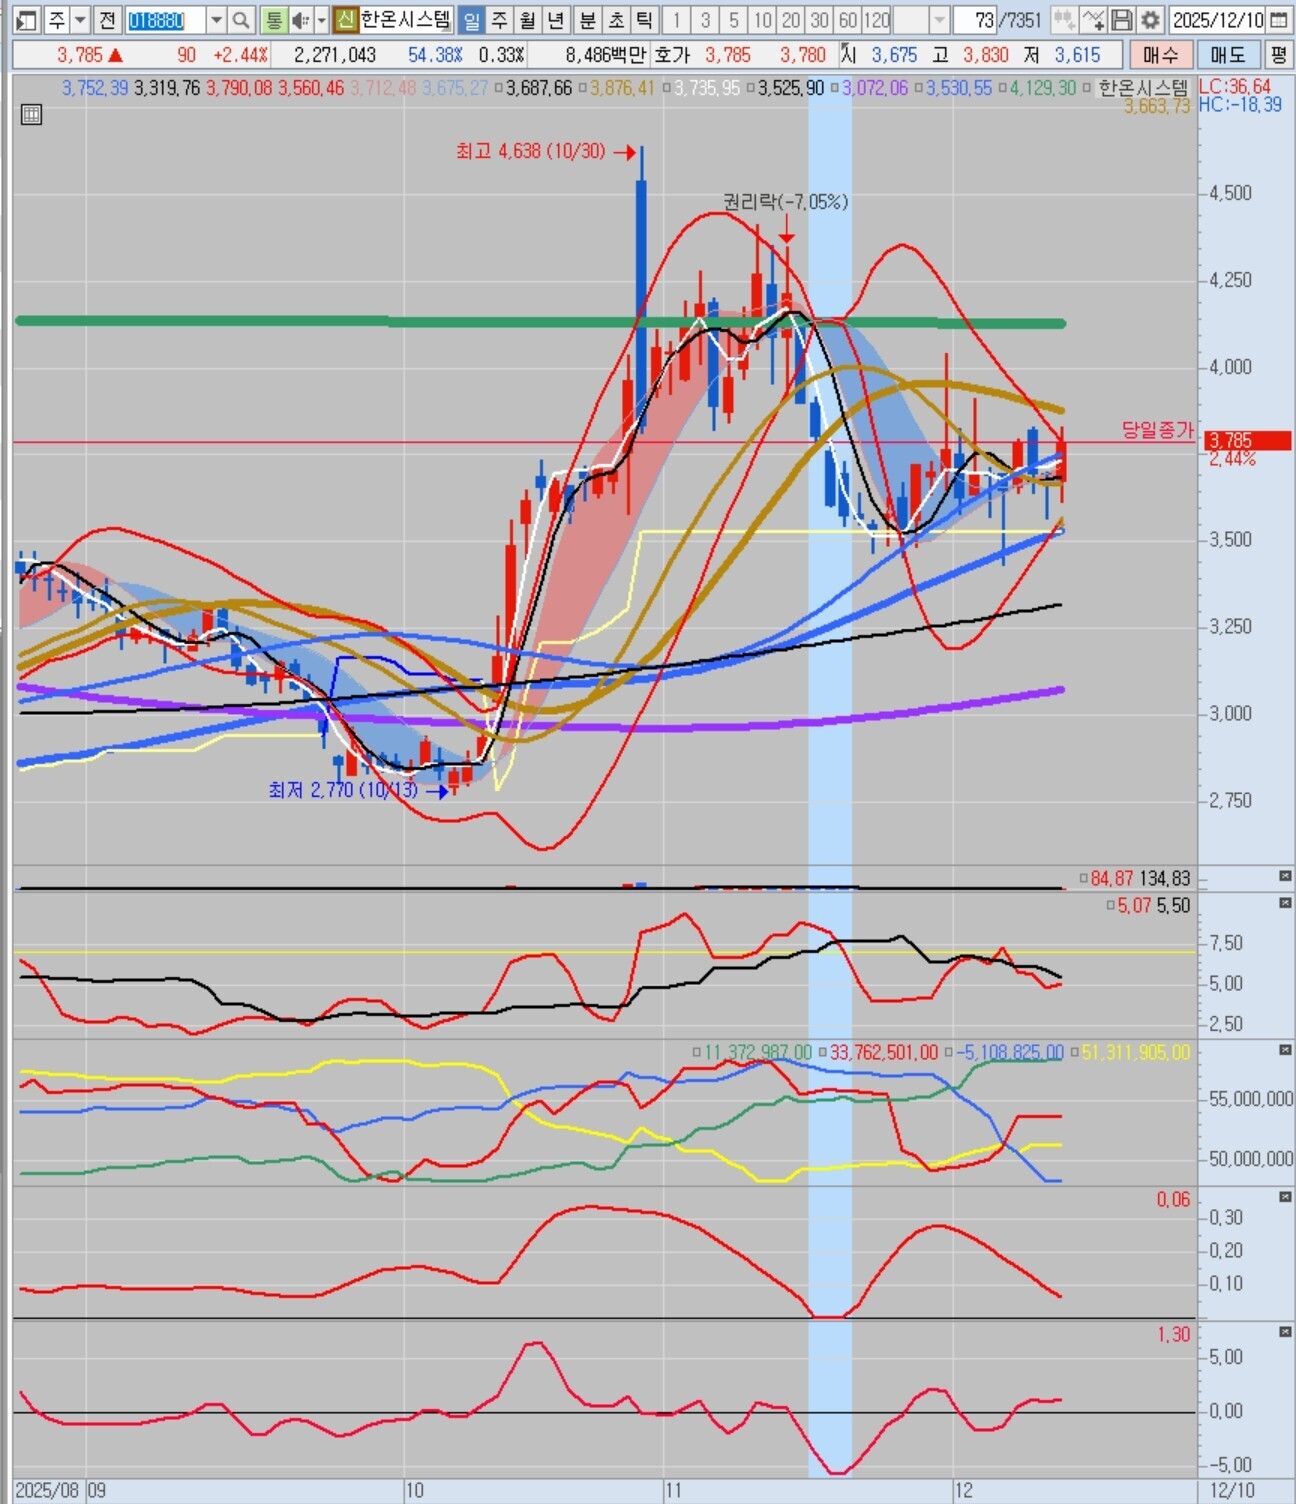Click the grid icon in the chart corner

pyautogui.click(x=31, y=114)
